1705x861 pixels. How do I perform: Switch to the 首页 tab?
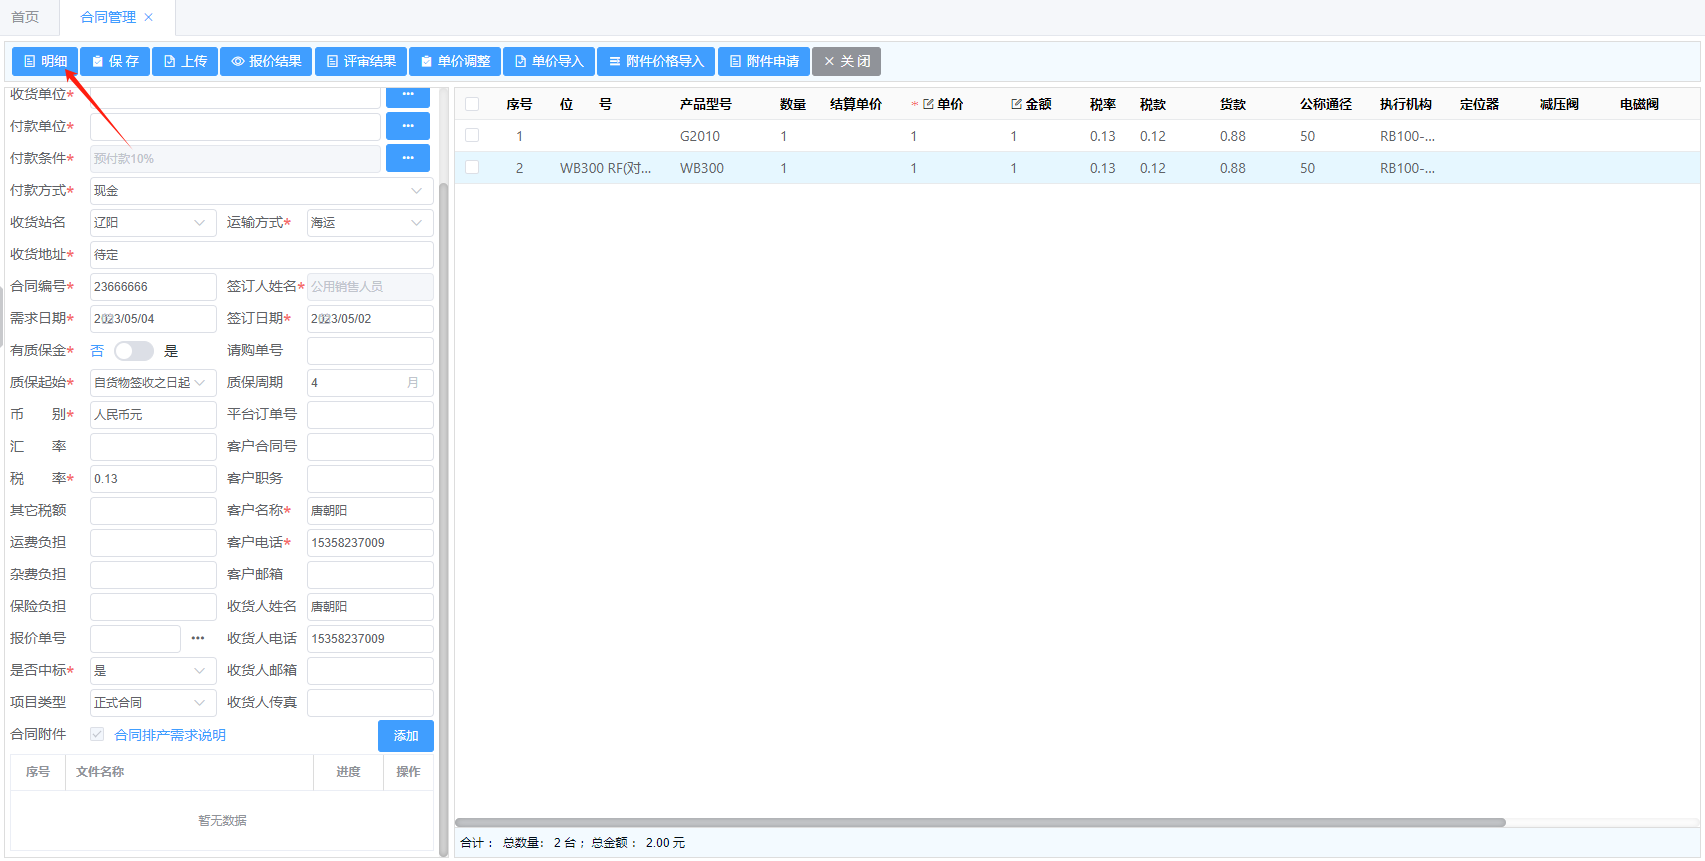[x=26, y=17]
